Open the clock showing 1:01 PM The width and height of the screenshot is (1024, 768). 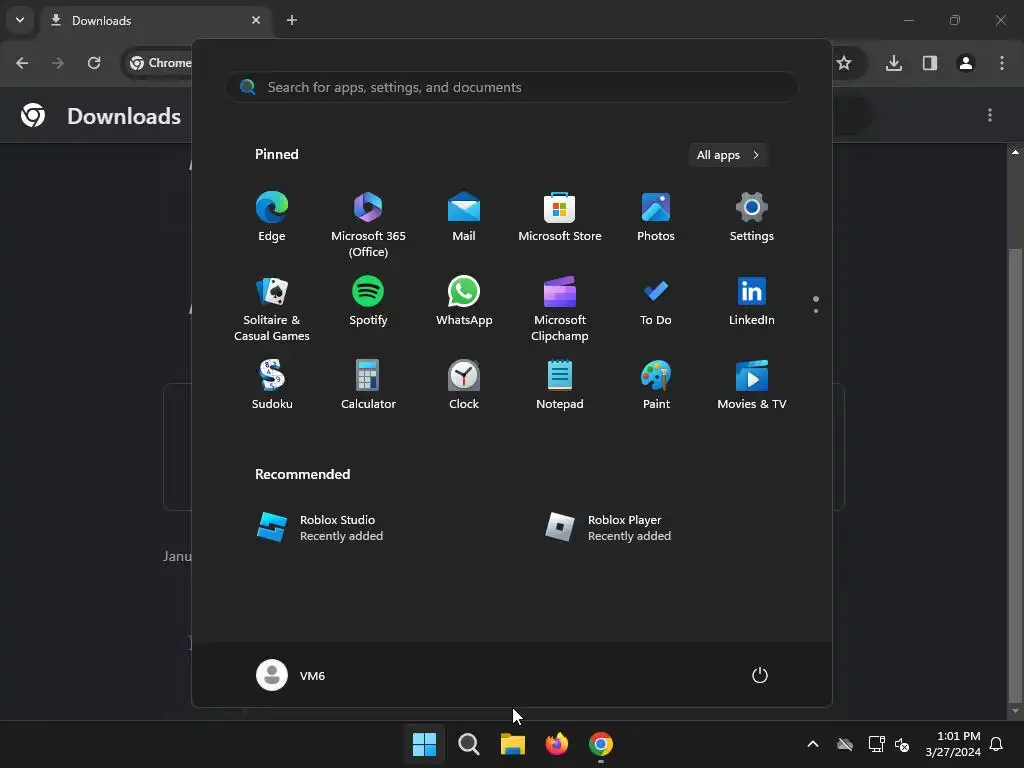(953, 744)
